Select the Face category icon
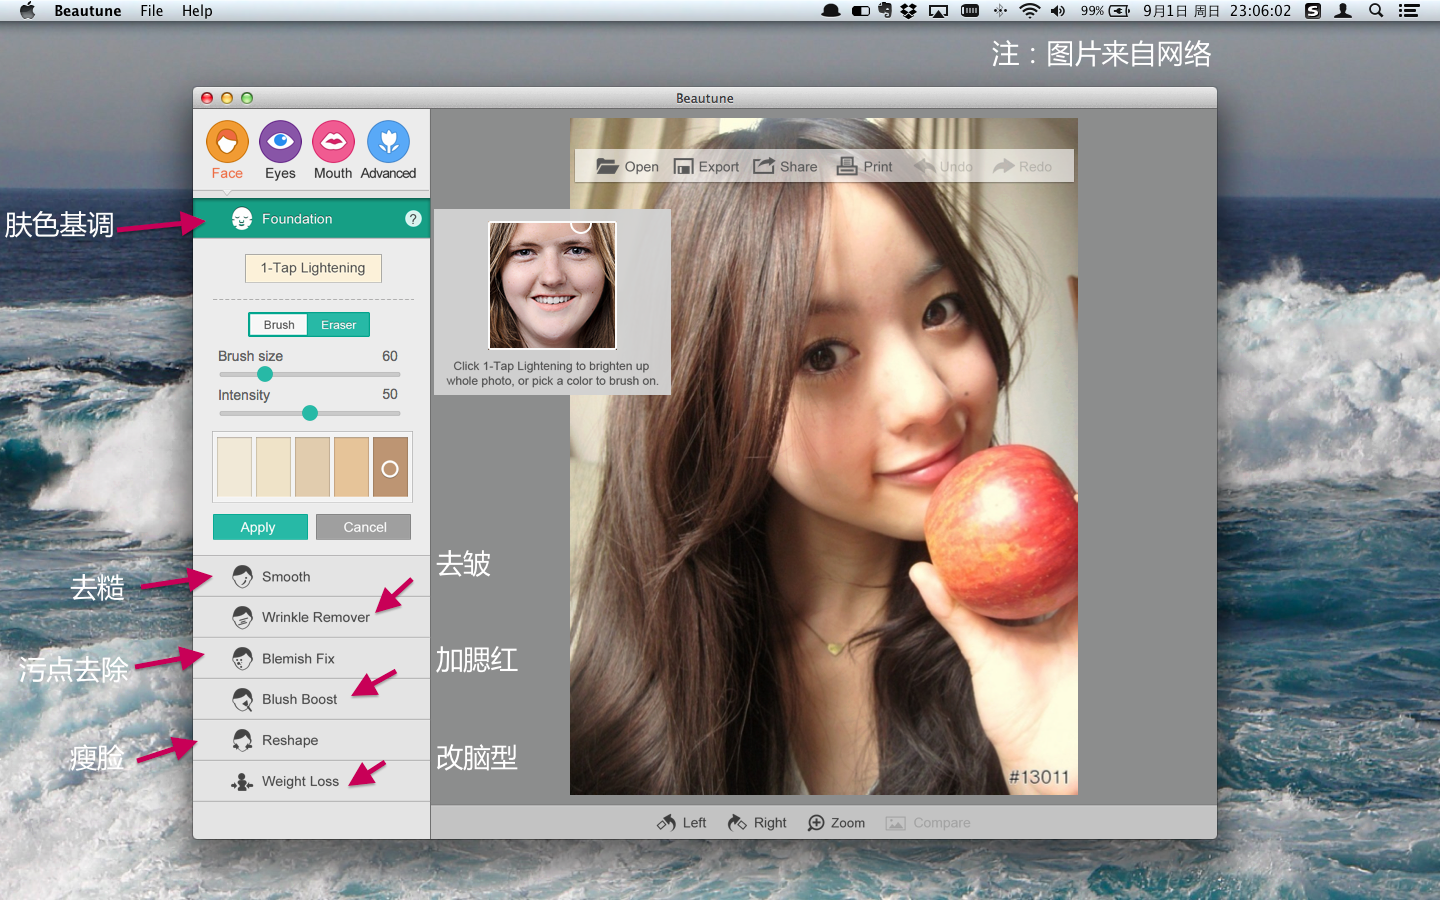 click(x=227, y=142)
